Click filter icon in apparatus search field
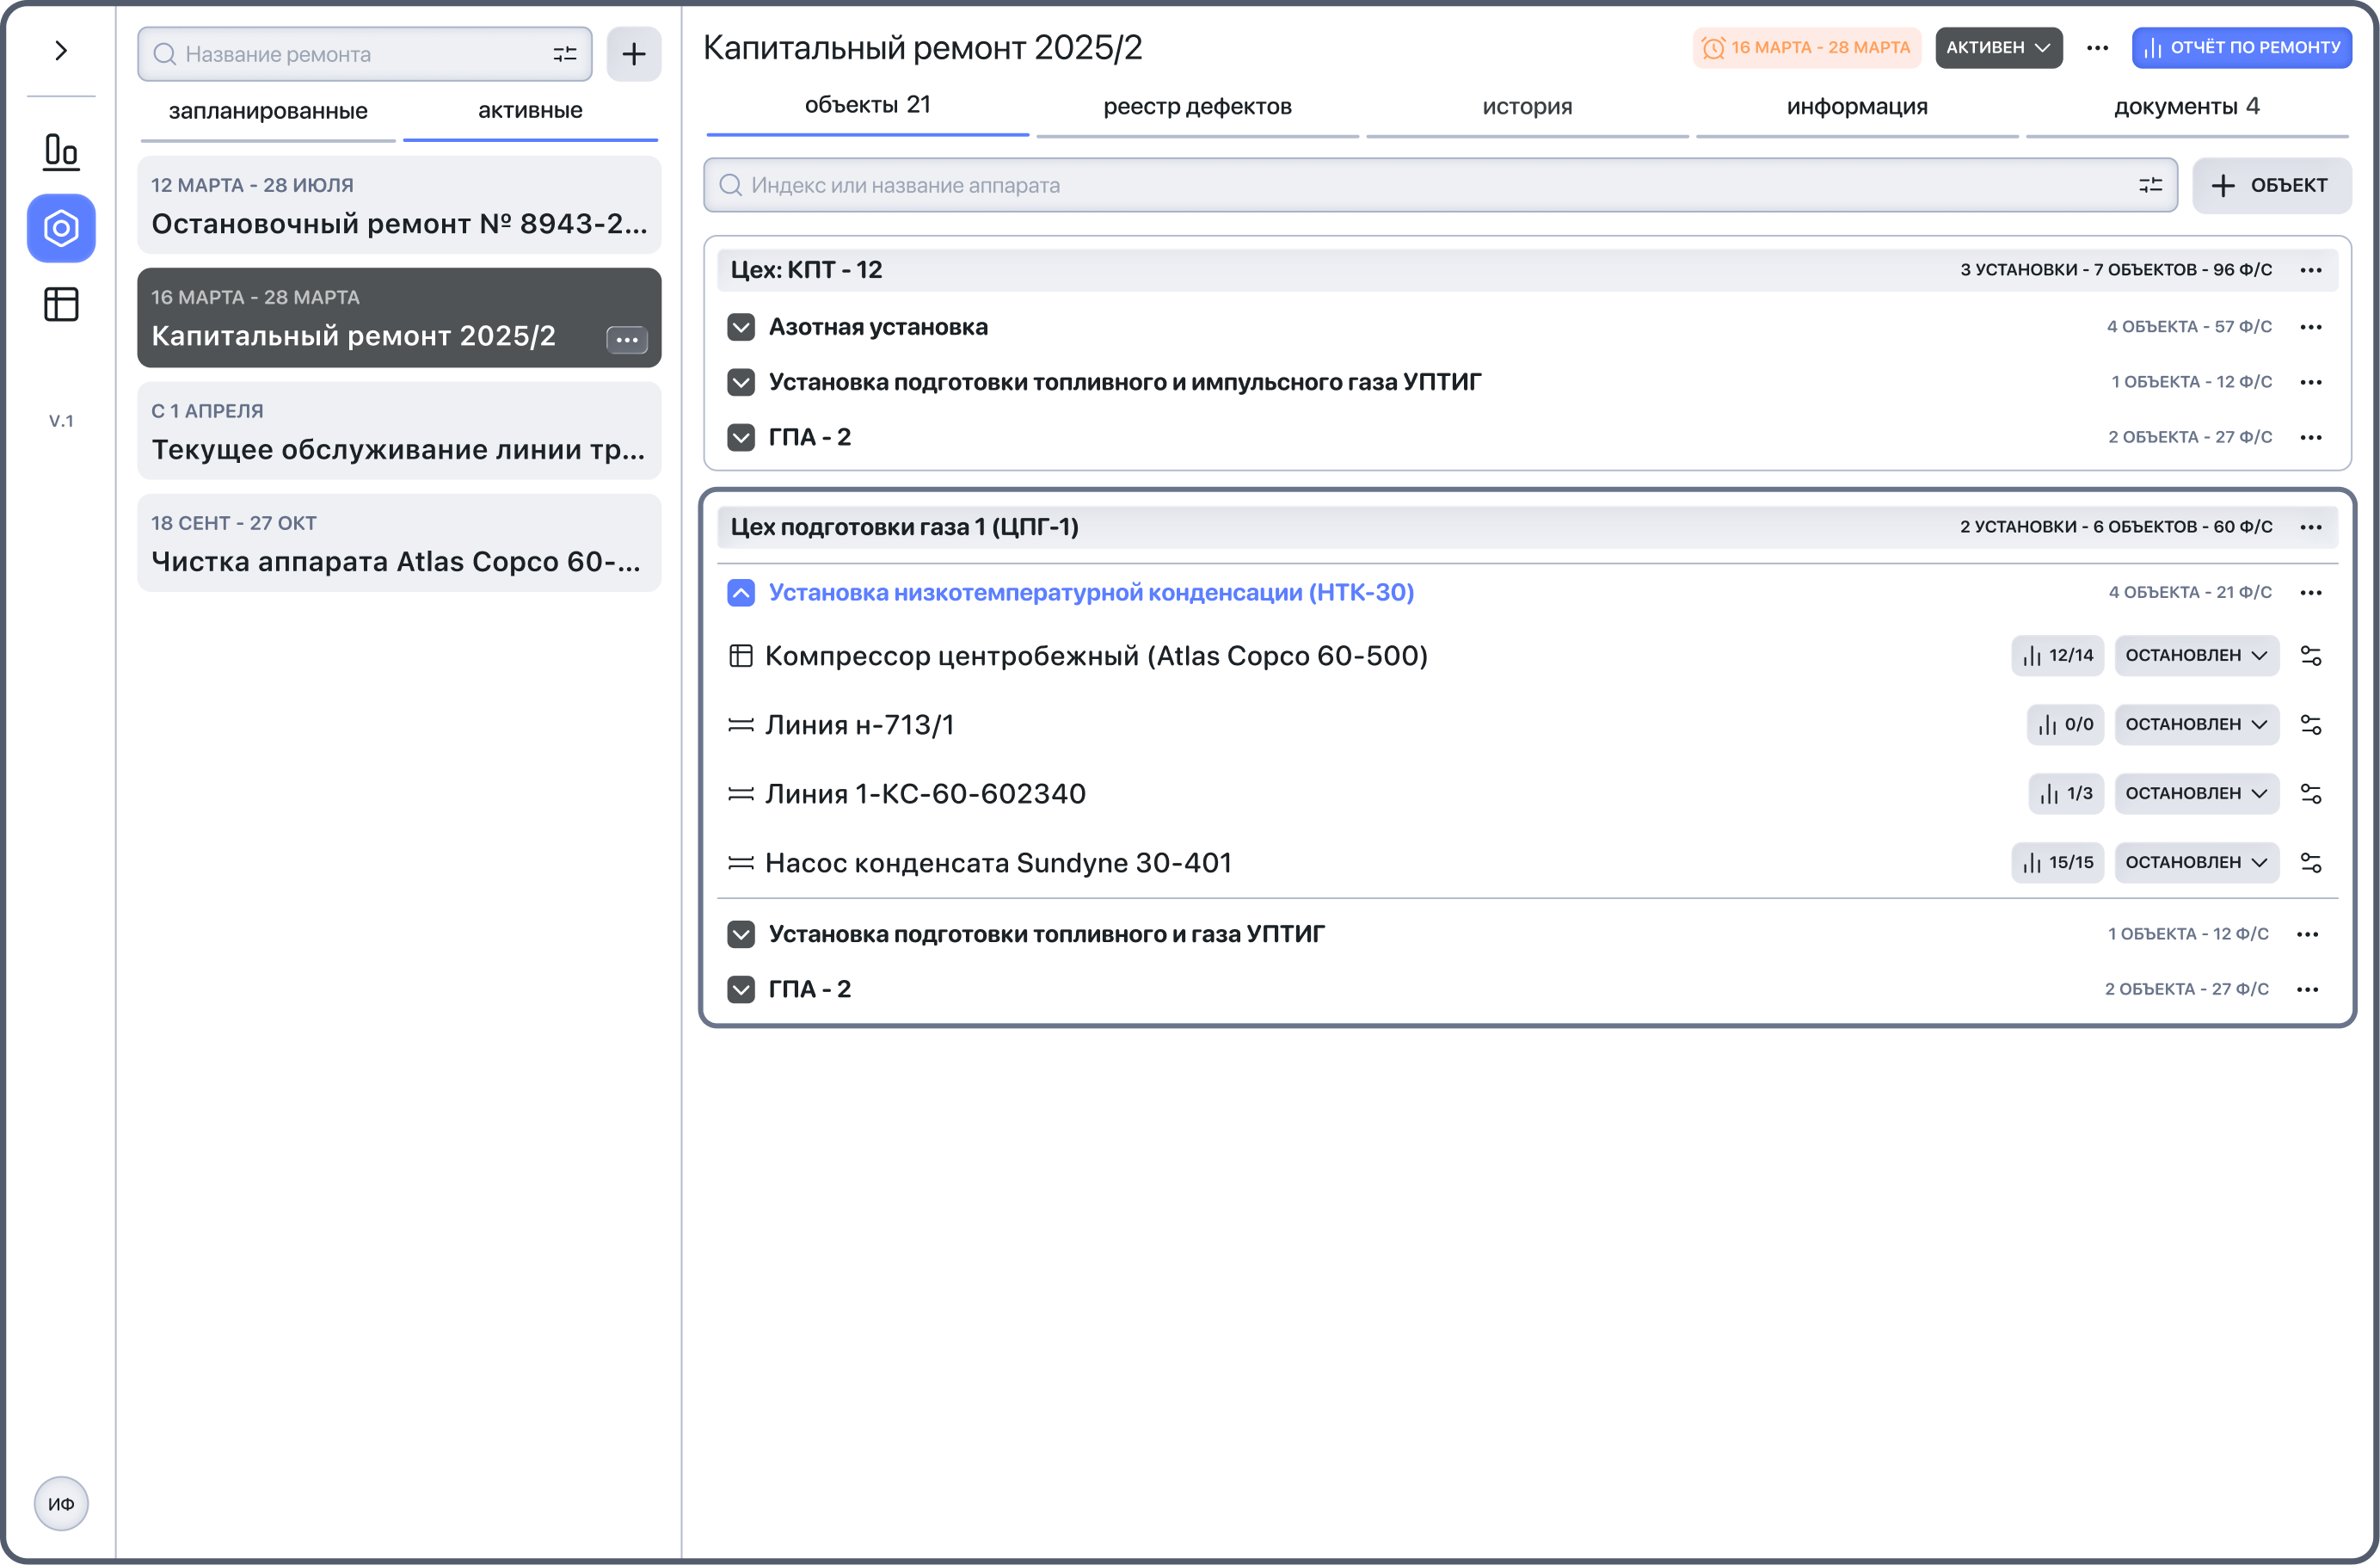Viewport: 2380px width, 1565px height. click(x=2150, y=185)
